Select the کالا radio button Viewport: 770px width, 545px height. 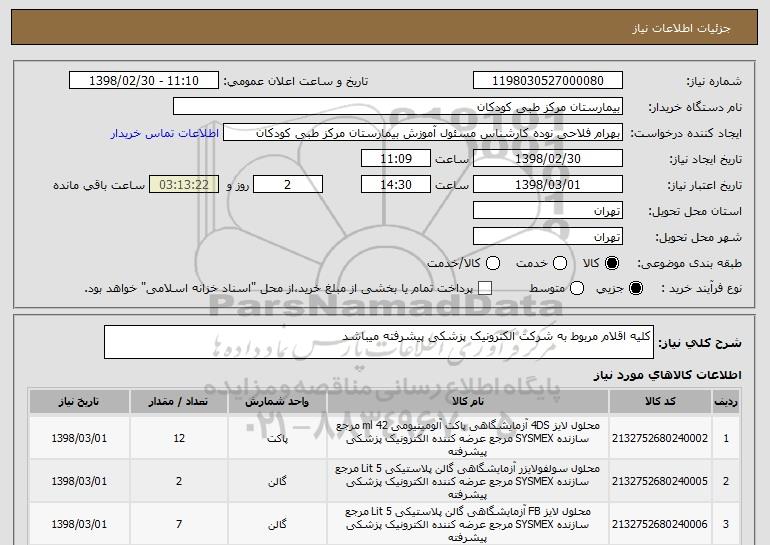click(612, 263)
